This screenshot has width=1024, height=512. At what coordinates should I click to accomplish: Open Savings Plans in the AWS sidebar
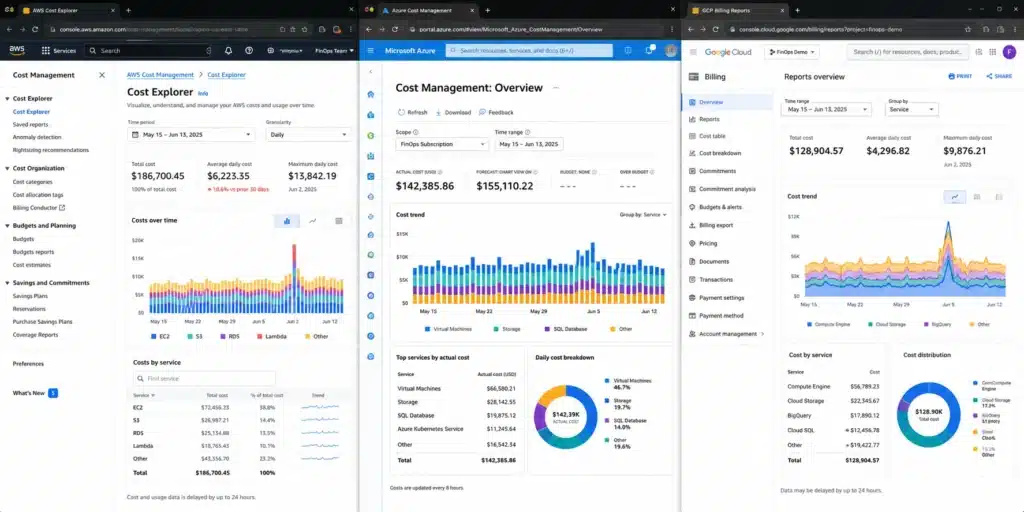tap(30, 296)
